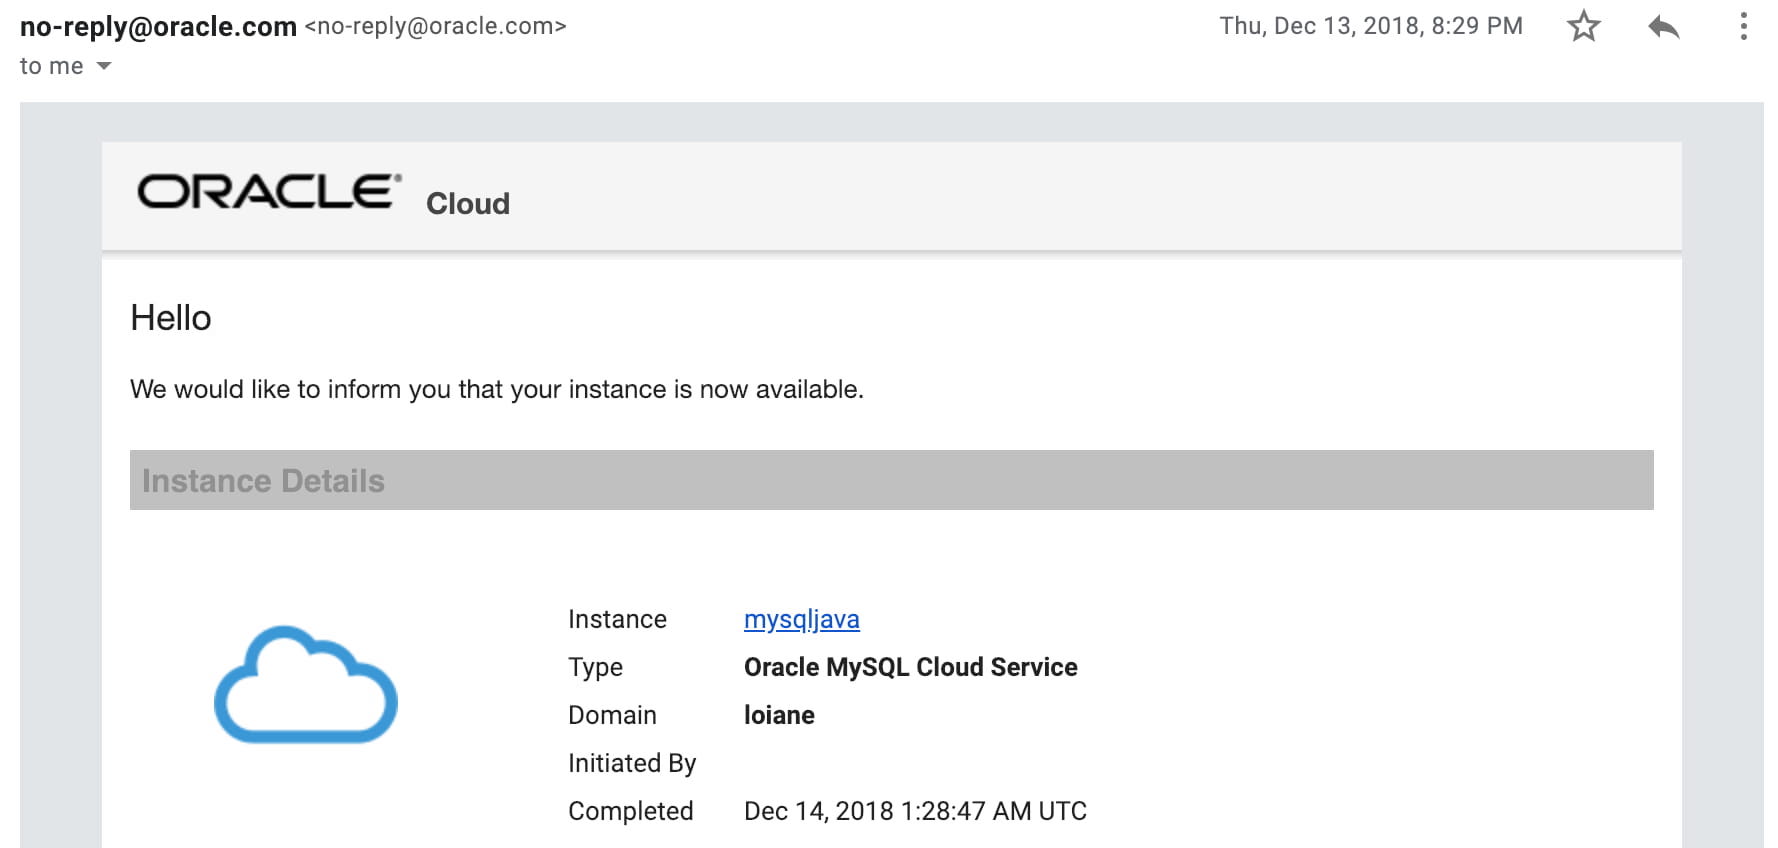The width and height of the screenshot is (1778, 848).
Task: Click the email date Thu, Dec 13, 2018
Action: [x=1371, y=26]
